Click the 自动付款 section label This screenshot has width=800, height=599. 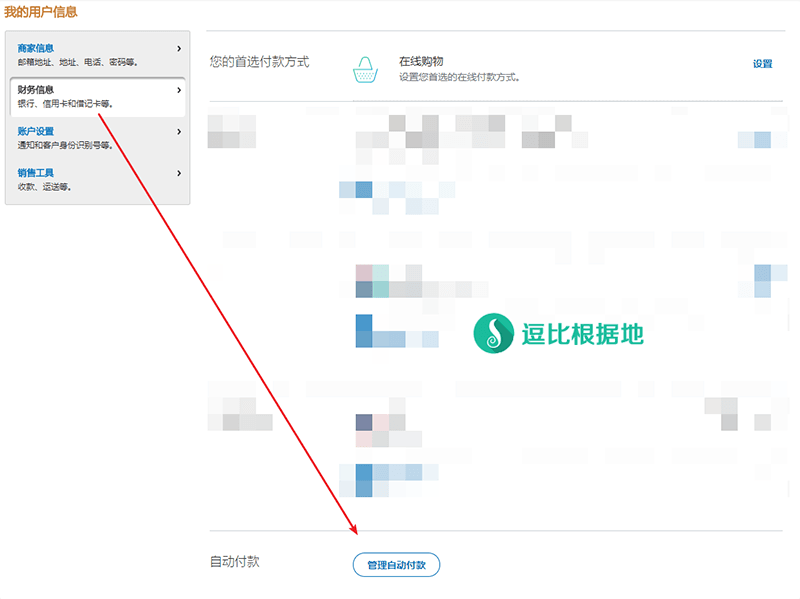coord(234,562)
